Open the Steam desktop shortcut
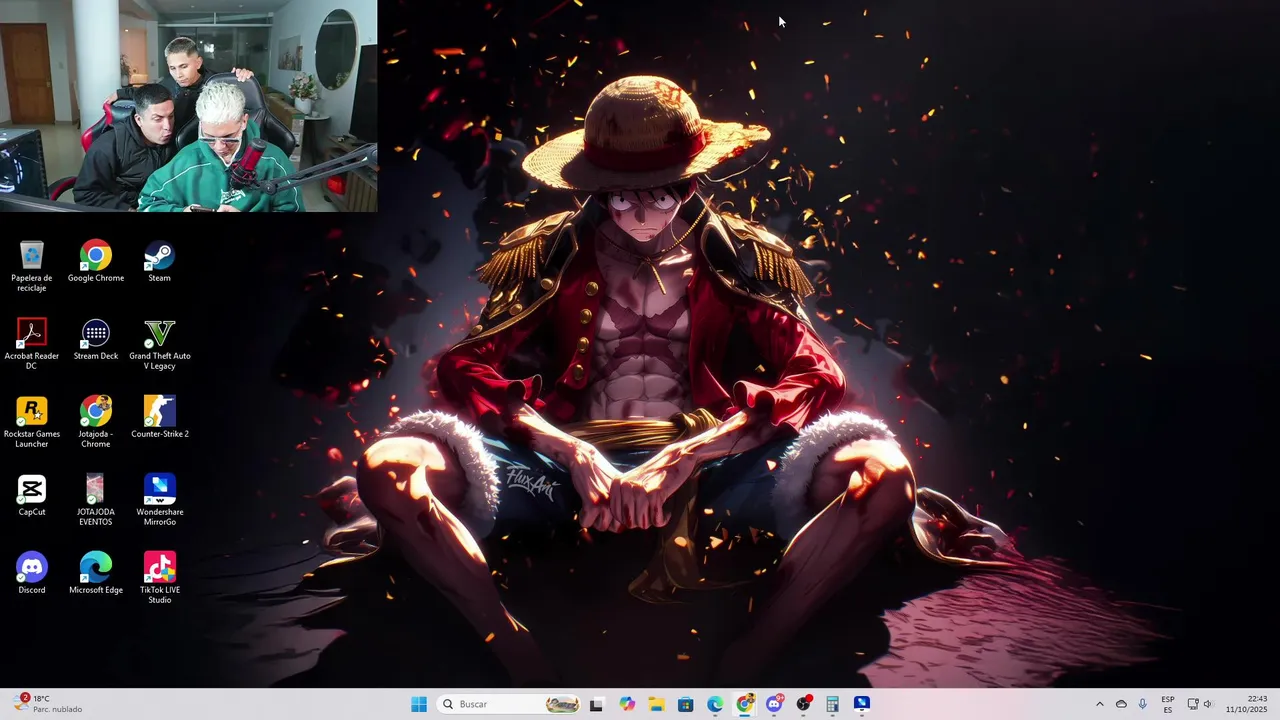Image resolution: width=1280 pixels, height=720 pixels. coord(160,261)
